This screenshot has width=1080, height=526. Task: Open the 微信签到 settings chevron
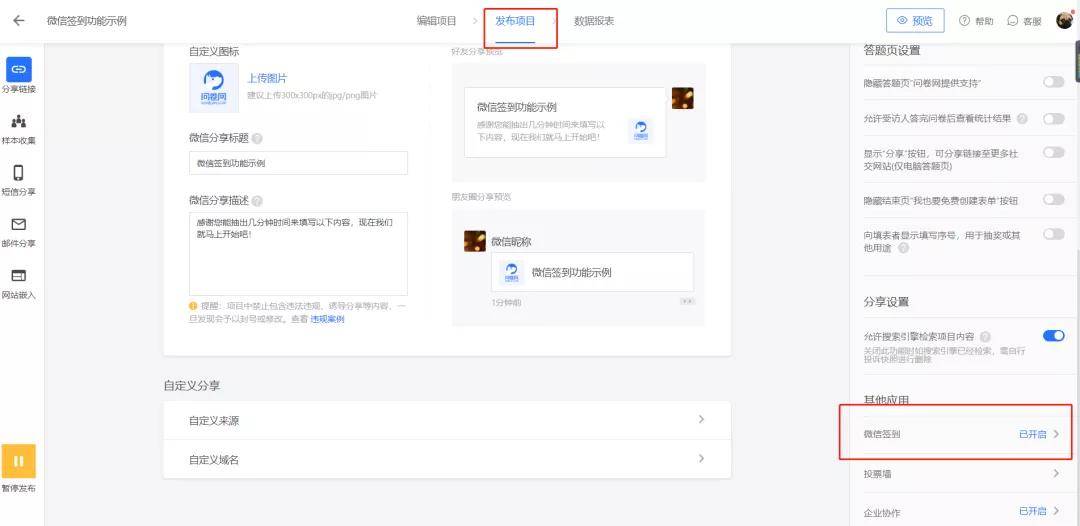(1056, 434)
